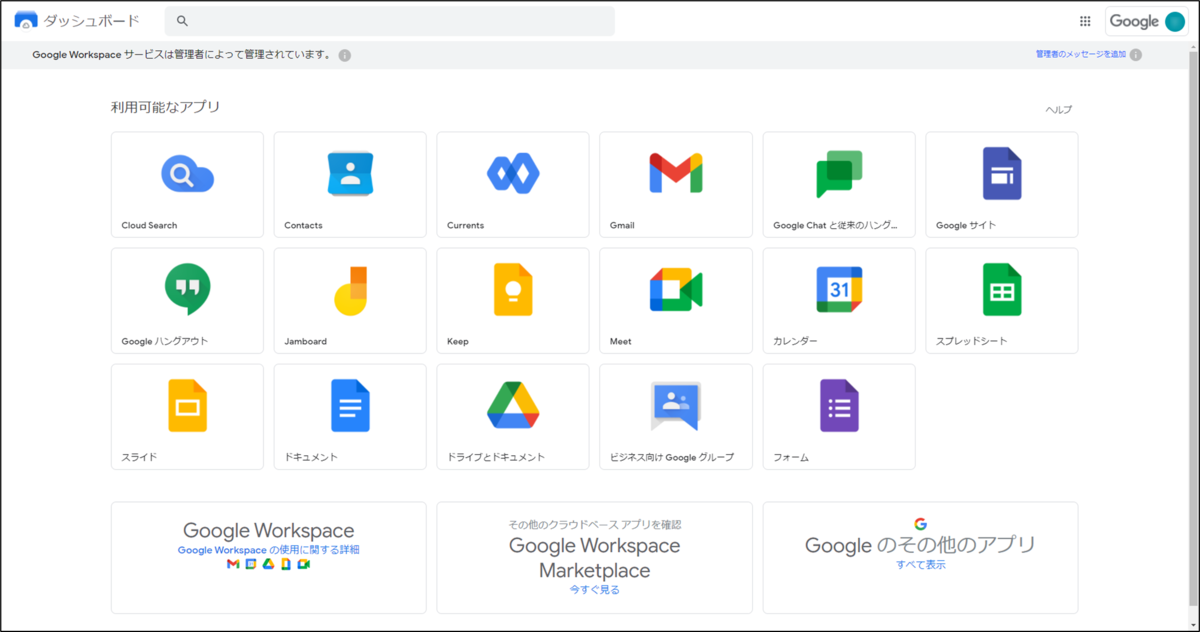Click the large Google Workspace heading
Image resolution: width=1200 pixels, height=632 pixels.
(268, 531)
